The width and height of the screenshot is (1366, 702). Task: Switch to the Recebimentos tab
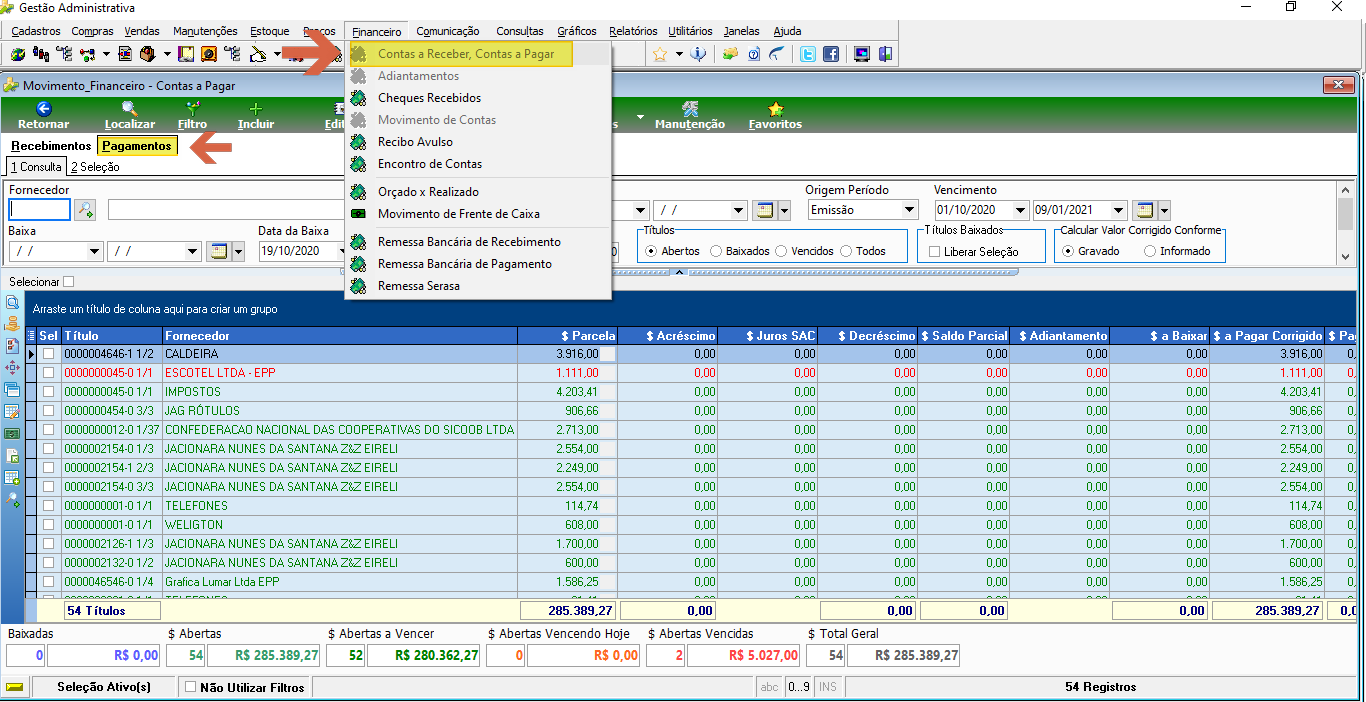click(51, 146)
